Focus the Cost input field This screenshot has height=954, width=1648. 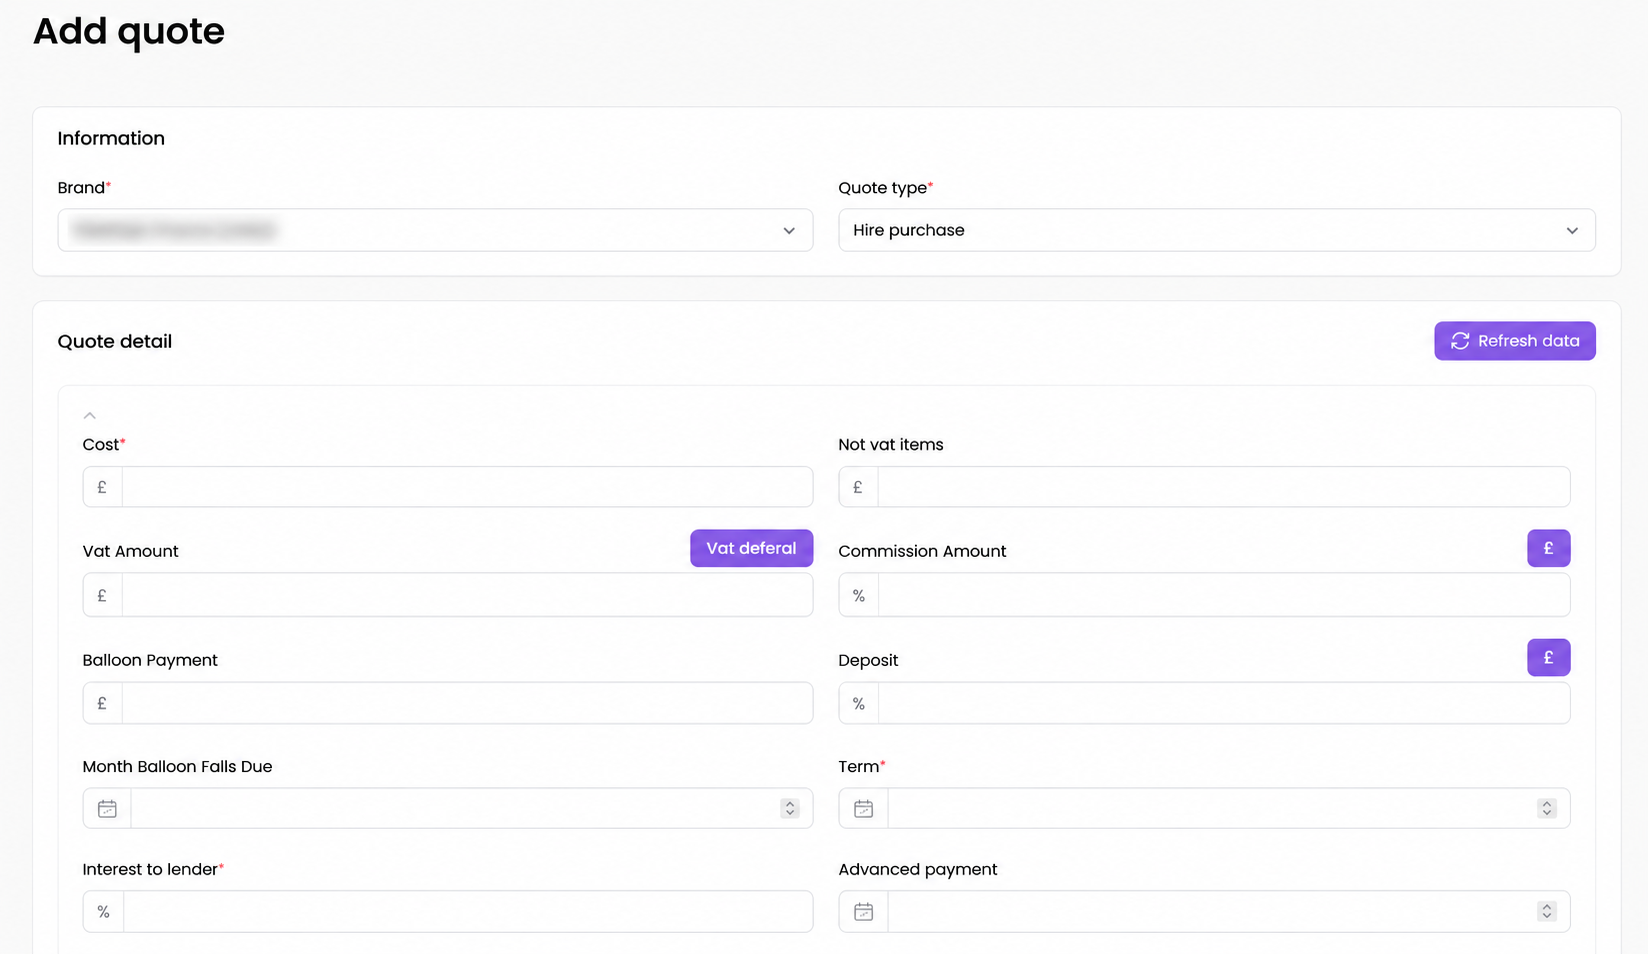click(x=467, y=487)
